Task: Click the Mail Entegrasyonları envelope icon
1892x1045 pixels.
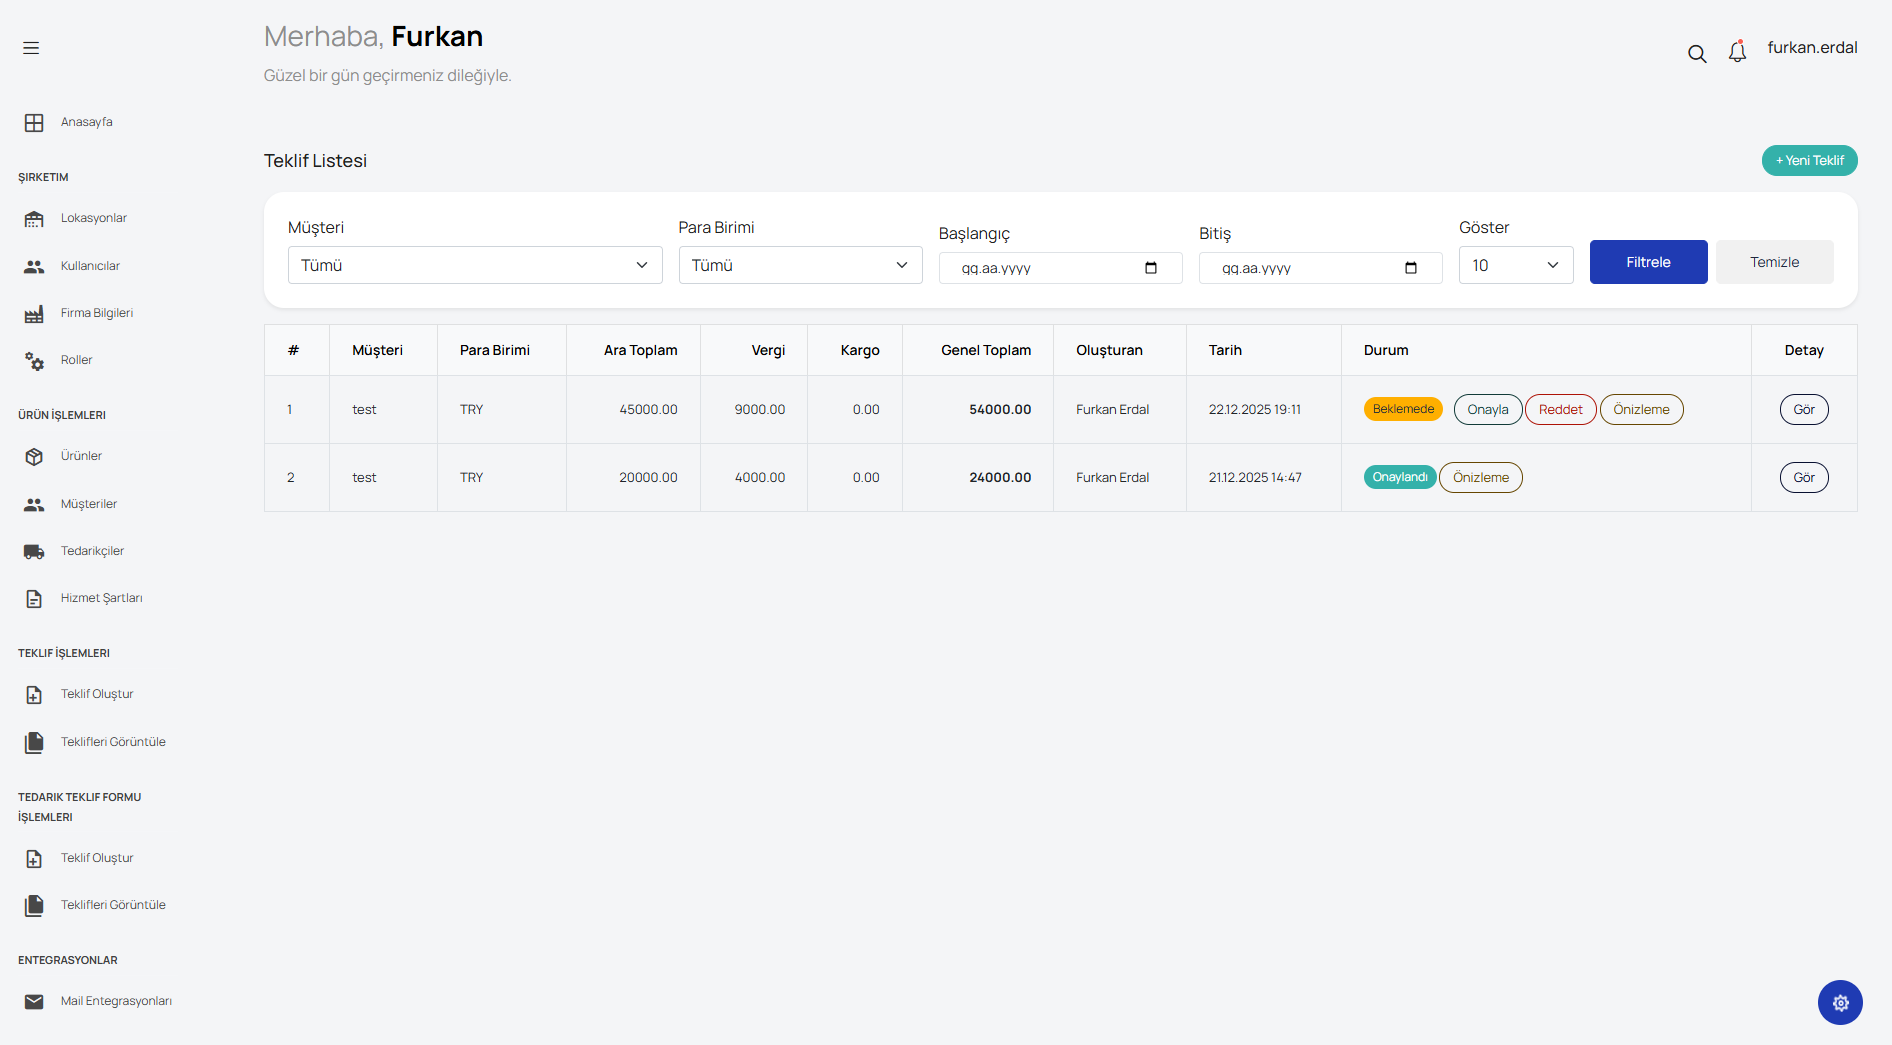Action: click(x=34, y=1002)
